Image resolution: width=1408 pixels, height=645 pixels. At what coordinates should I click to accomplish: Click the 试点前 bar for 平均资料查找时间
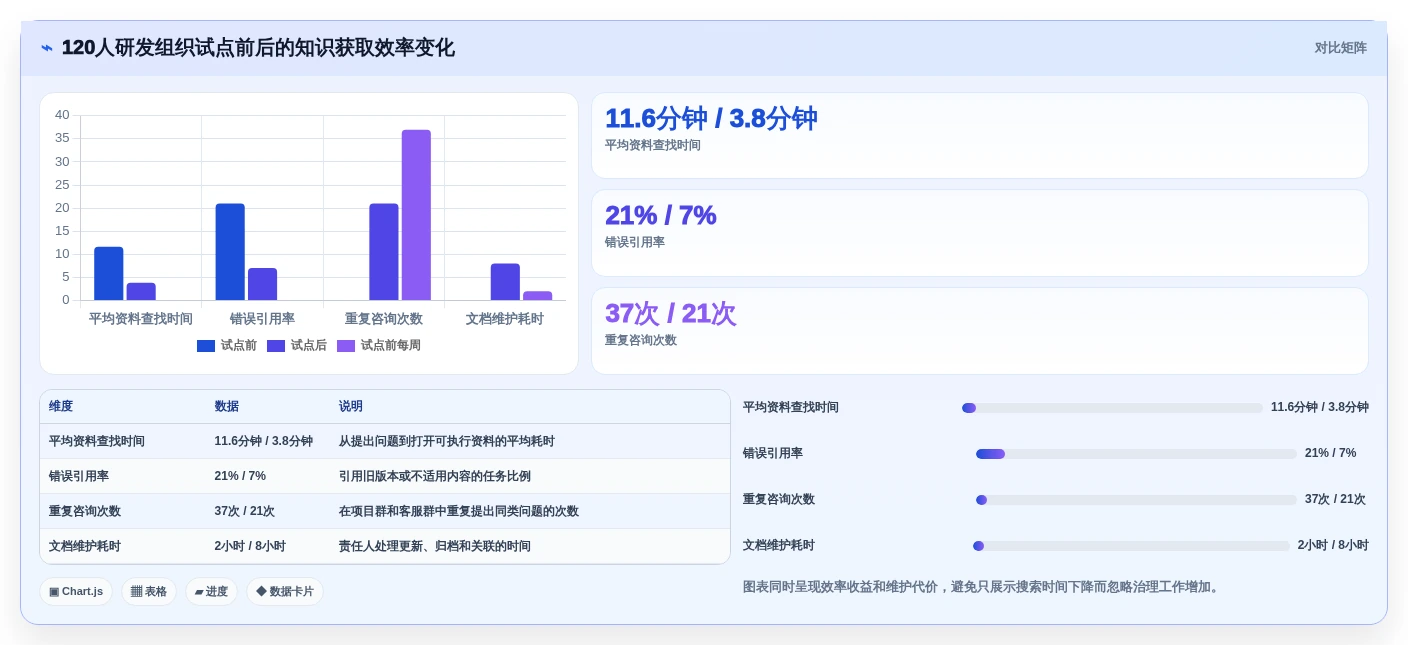click(x=109, y=274)
